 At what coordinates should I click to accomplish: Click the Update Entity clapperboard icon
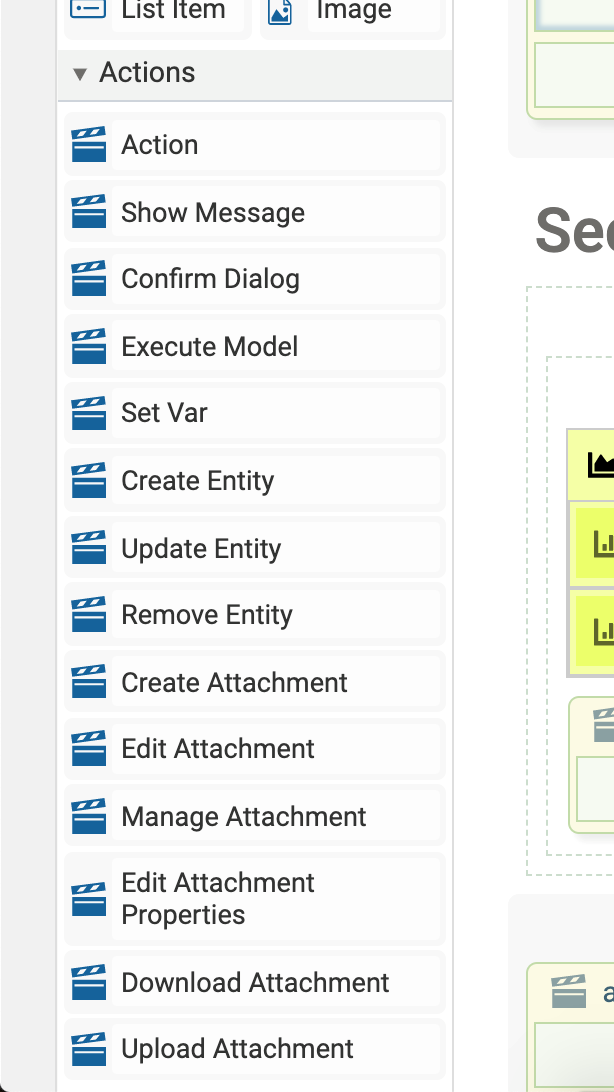pyautogui.click(x=89, y=548)
